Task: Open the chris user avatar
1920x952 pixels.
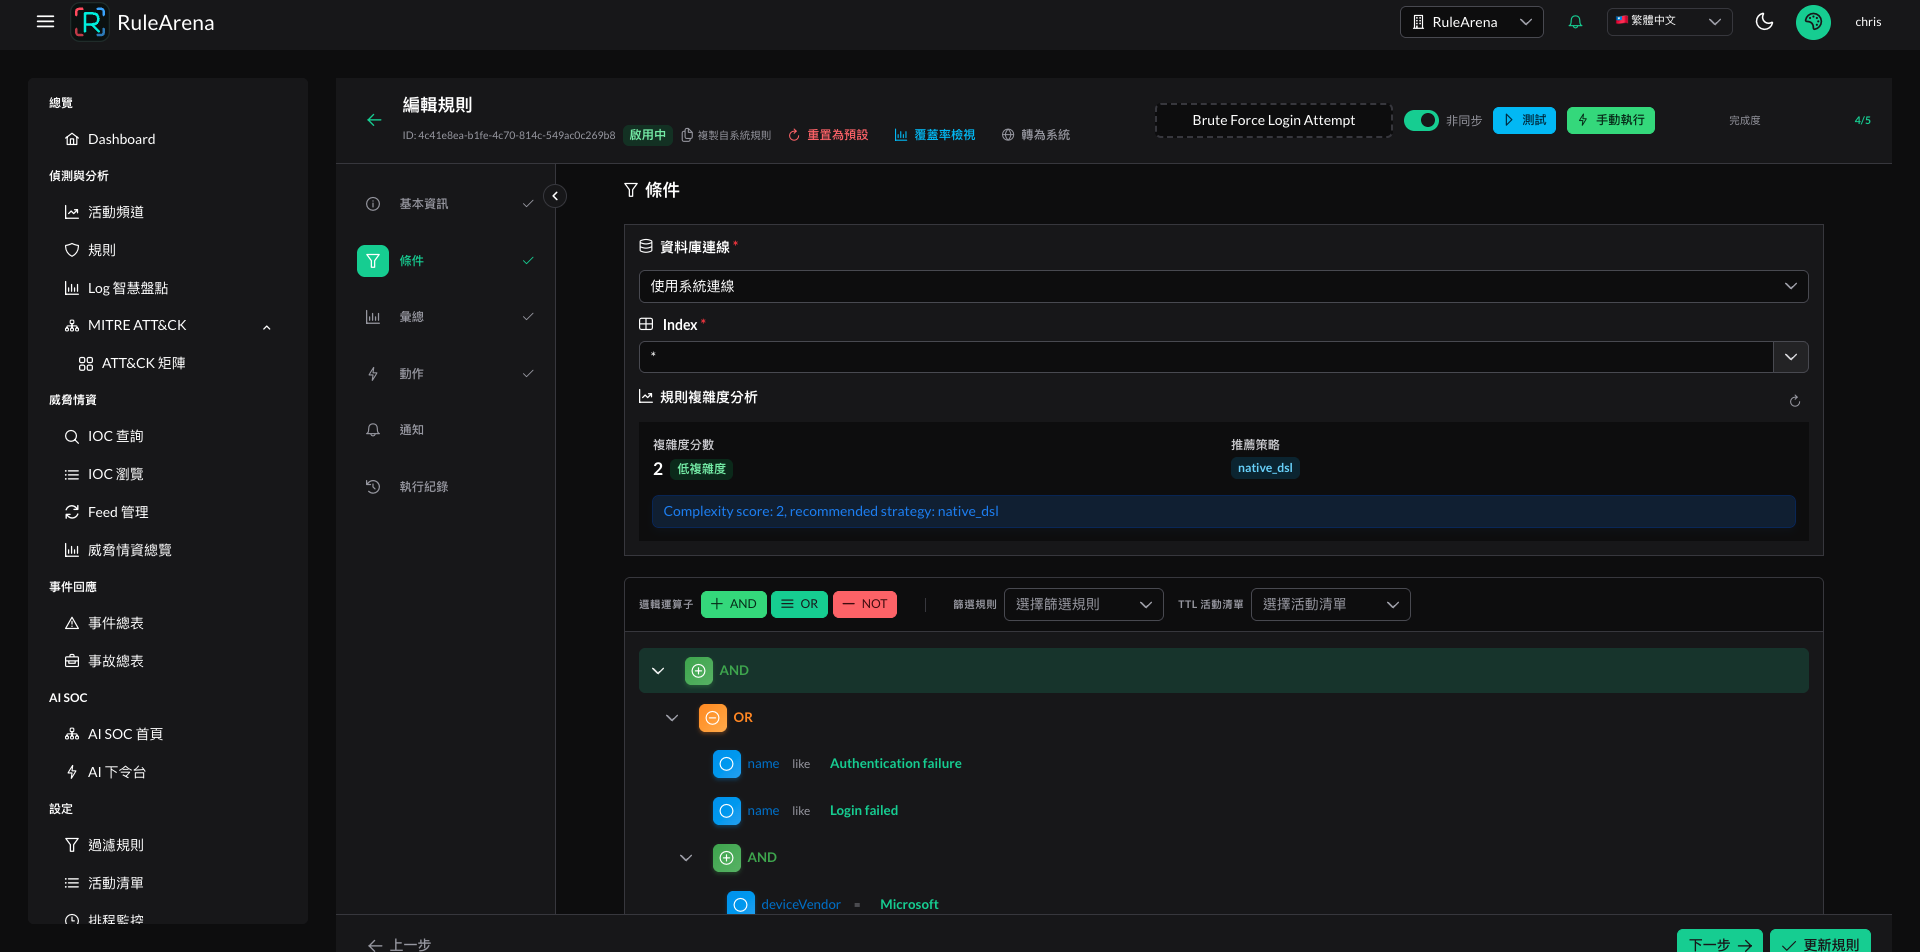Action: point(1813,22)
